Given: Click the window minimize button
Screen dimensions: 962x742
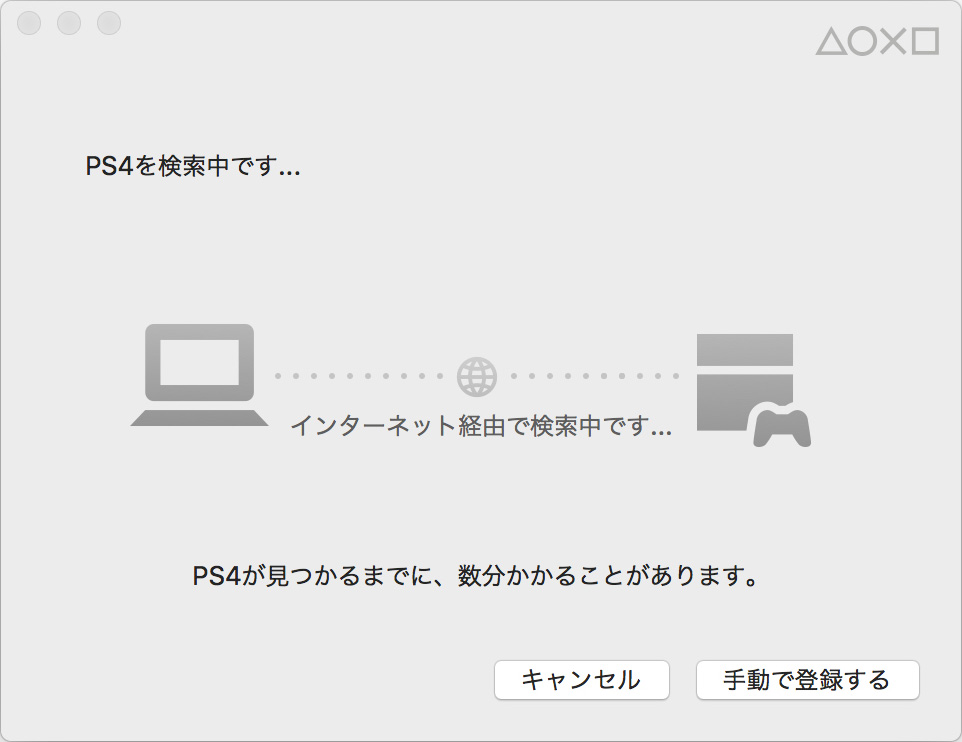Looking at the screenshot, I should click(x=69, y=23).
